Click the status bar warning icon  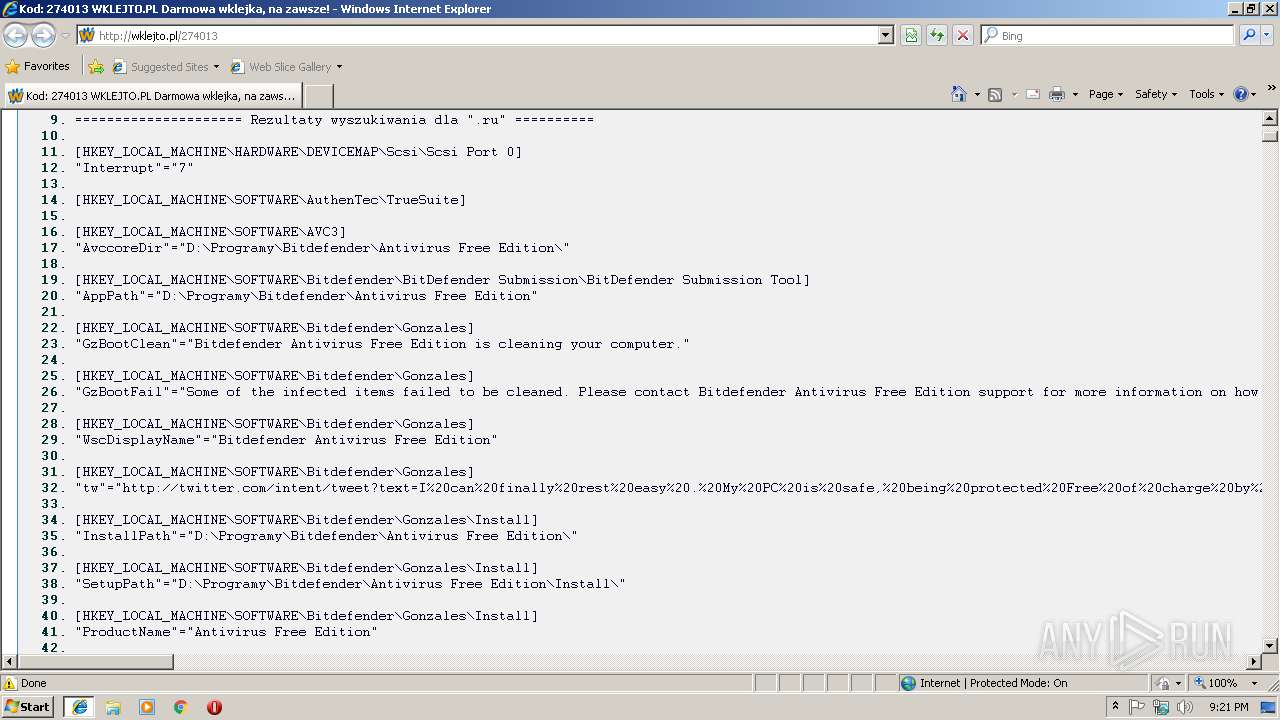coord(10,683)
